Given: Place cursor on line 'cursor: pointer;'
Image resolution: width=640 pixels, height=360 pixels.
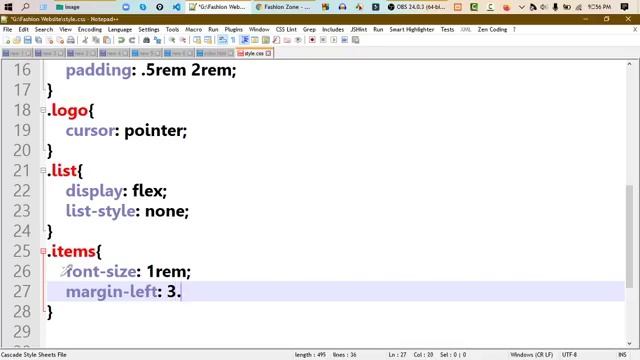Looking at the screenshot, I should (x=126, y=131).
